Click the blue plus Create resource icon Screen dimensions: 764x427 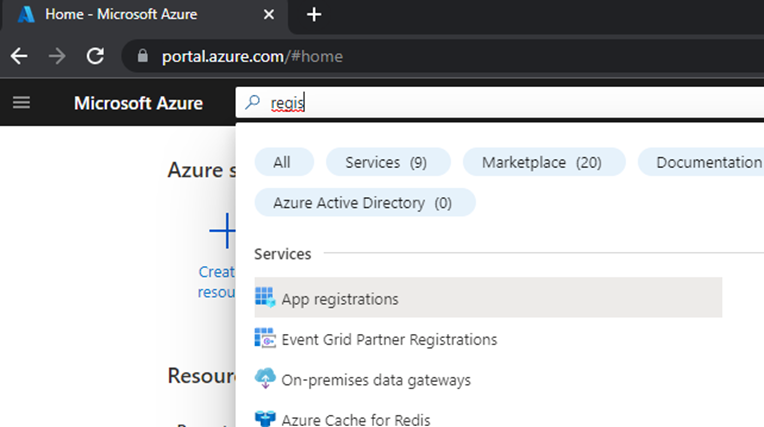(223, 231)
